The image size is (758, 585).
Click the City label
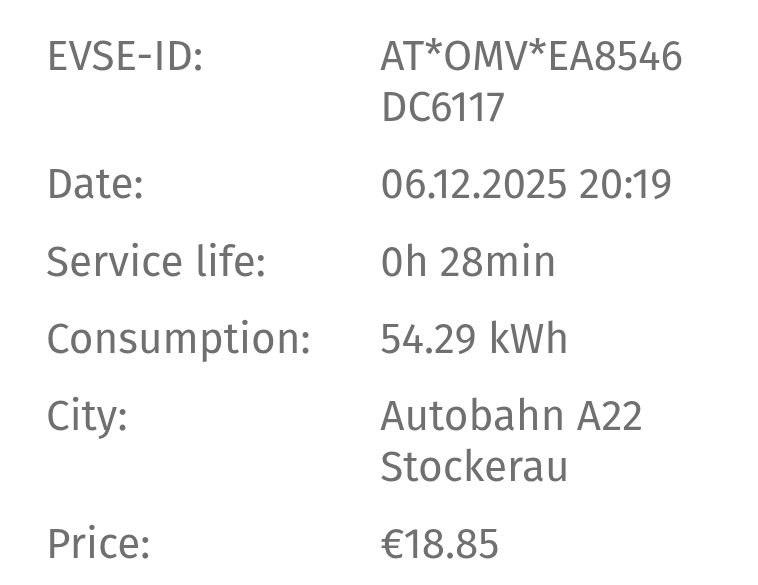point(87,416)
